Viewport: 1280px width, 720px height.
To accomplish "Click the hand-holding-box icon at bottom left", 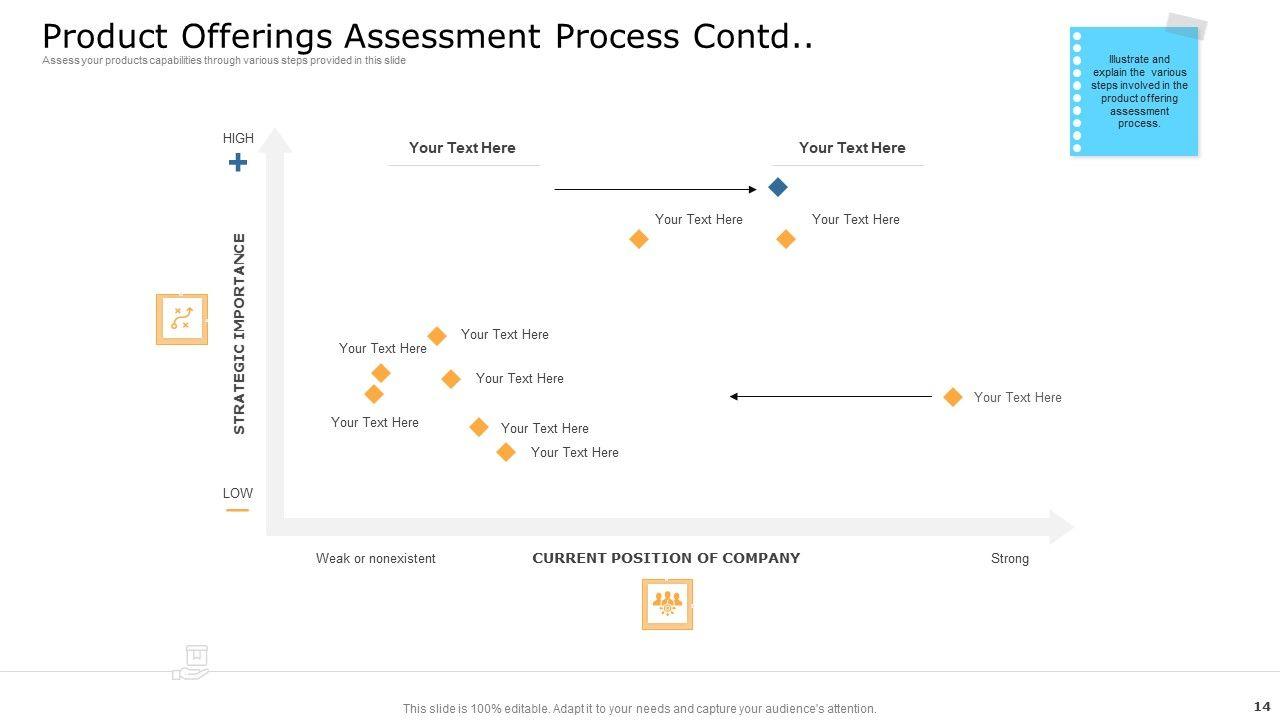I will point(191,663).
